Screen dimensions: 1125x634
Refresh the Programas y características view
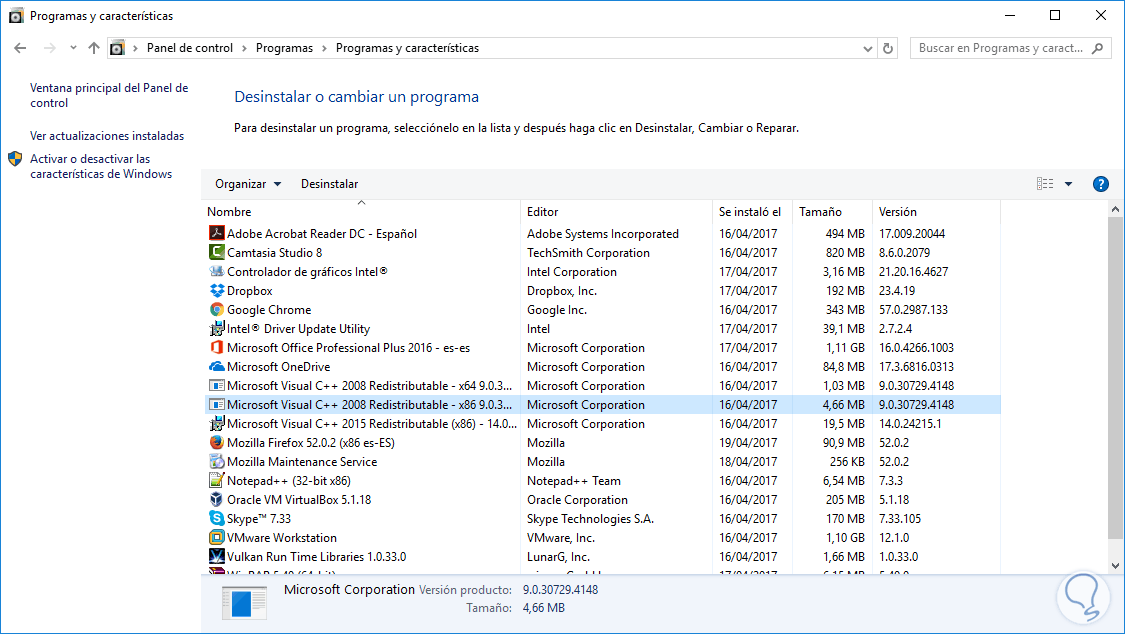[x=888, y=48]
